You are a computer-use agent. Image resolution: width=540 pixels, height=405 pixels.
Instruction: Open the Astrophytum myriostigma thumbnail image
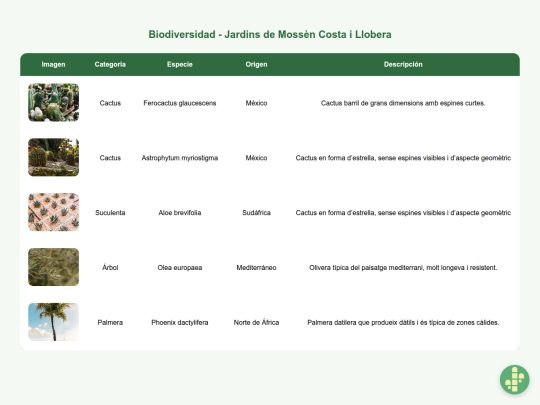pyautogui.click(x=53, y=157)
